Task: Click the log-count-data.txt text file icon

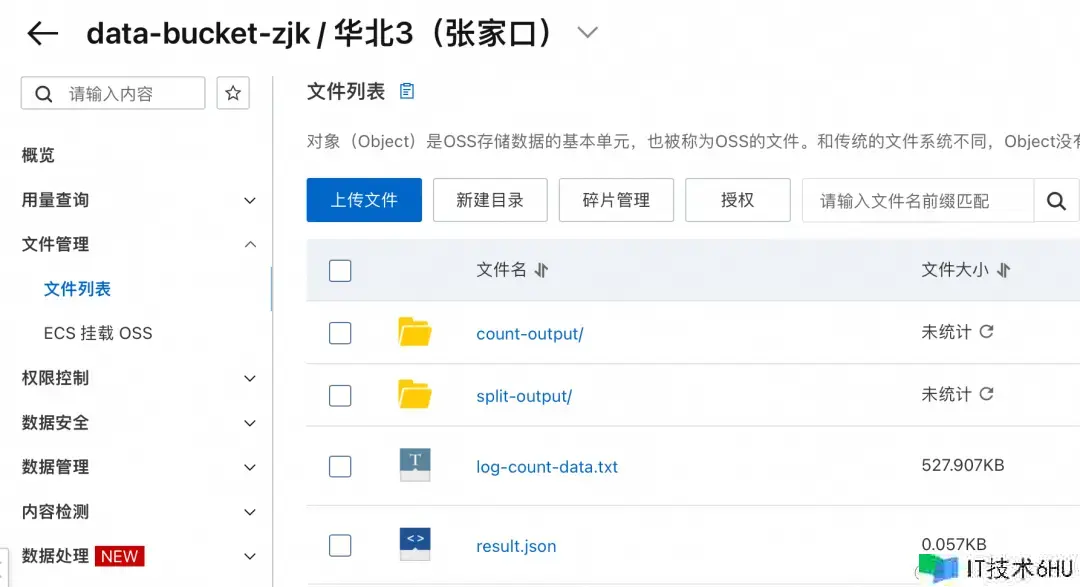Action: pos(414,465)
